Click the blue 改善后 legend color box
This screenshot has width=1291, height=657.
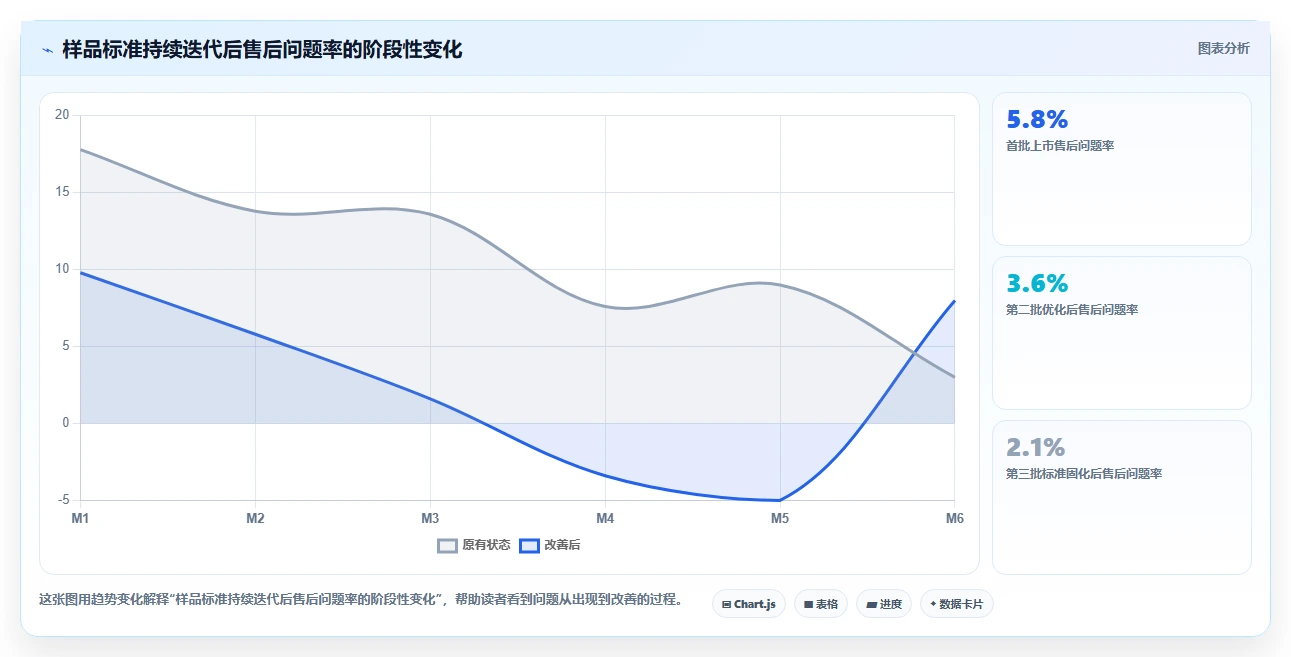(529, 545)
